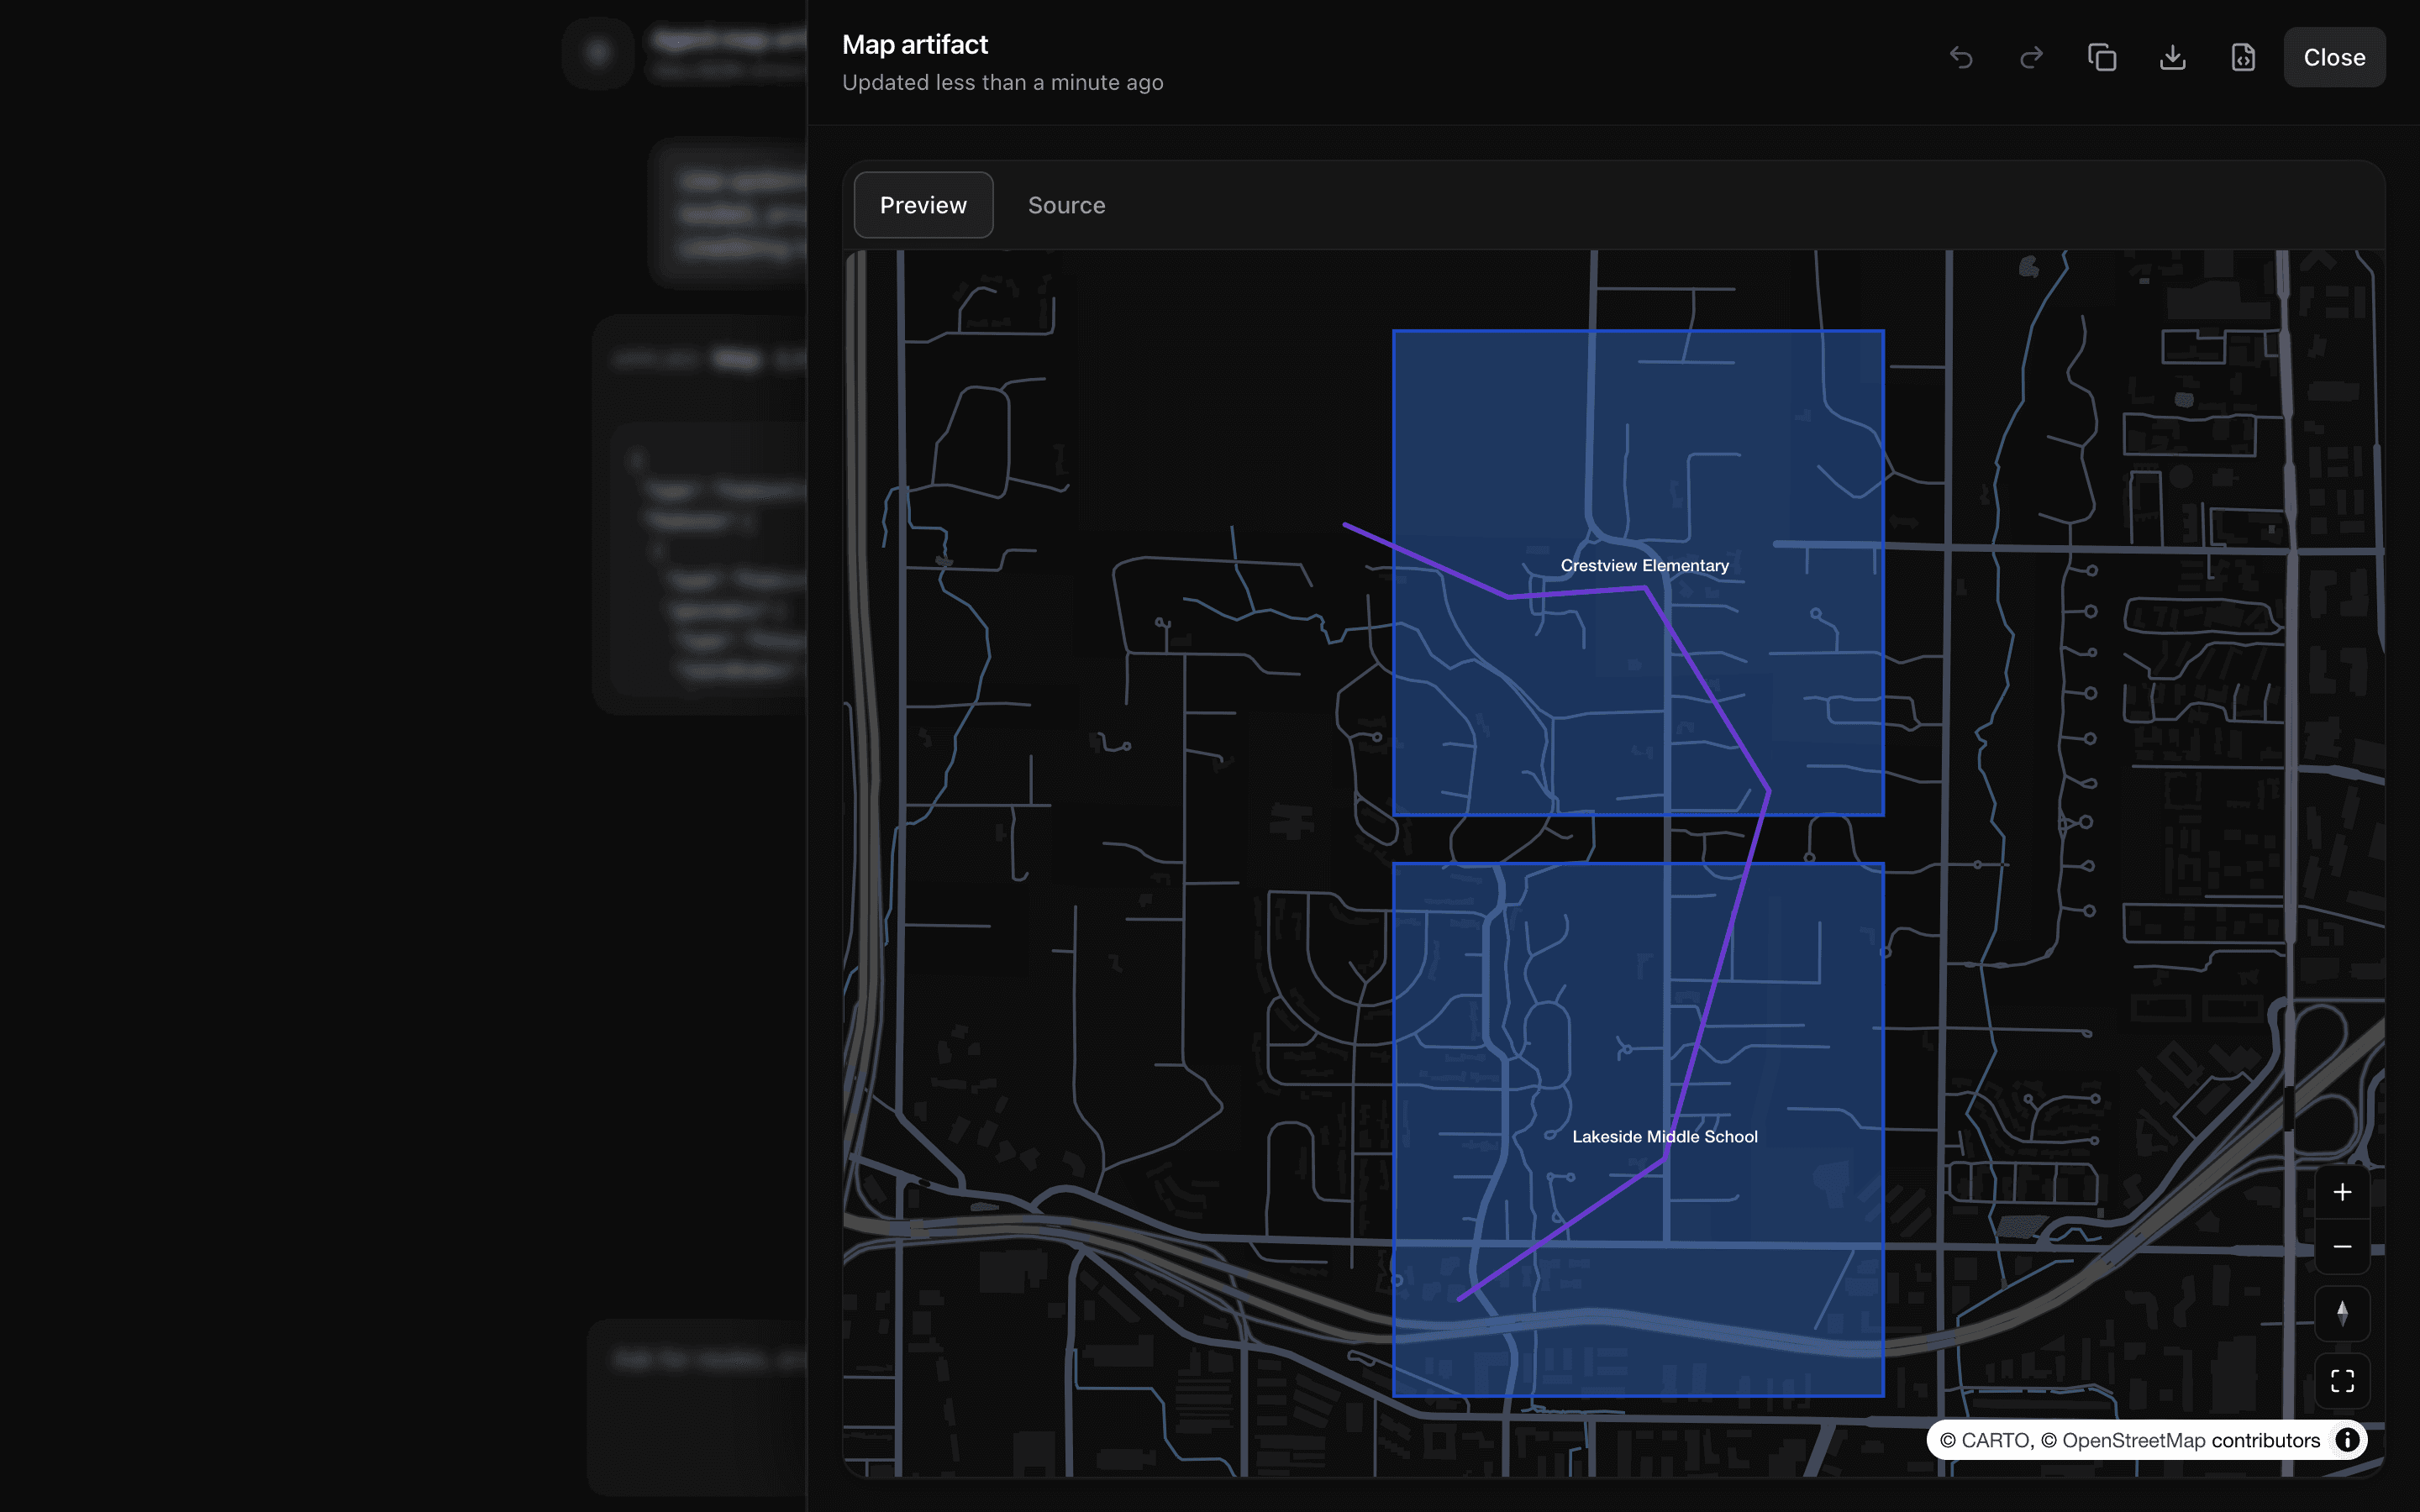2420x1512 pixels.
Task: Reset map orientation with the compass icon
Action: 2343,1313
